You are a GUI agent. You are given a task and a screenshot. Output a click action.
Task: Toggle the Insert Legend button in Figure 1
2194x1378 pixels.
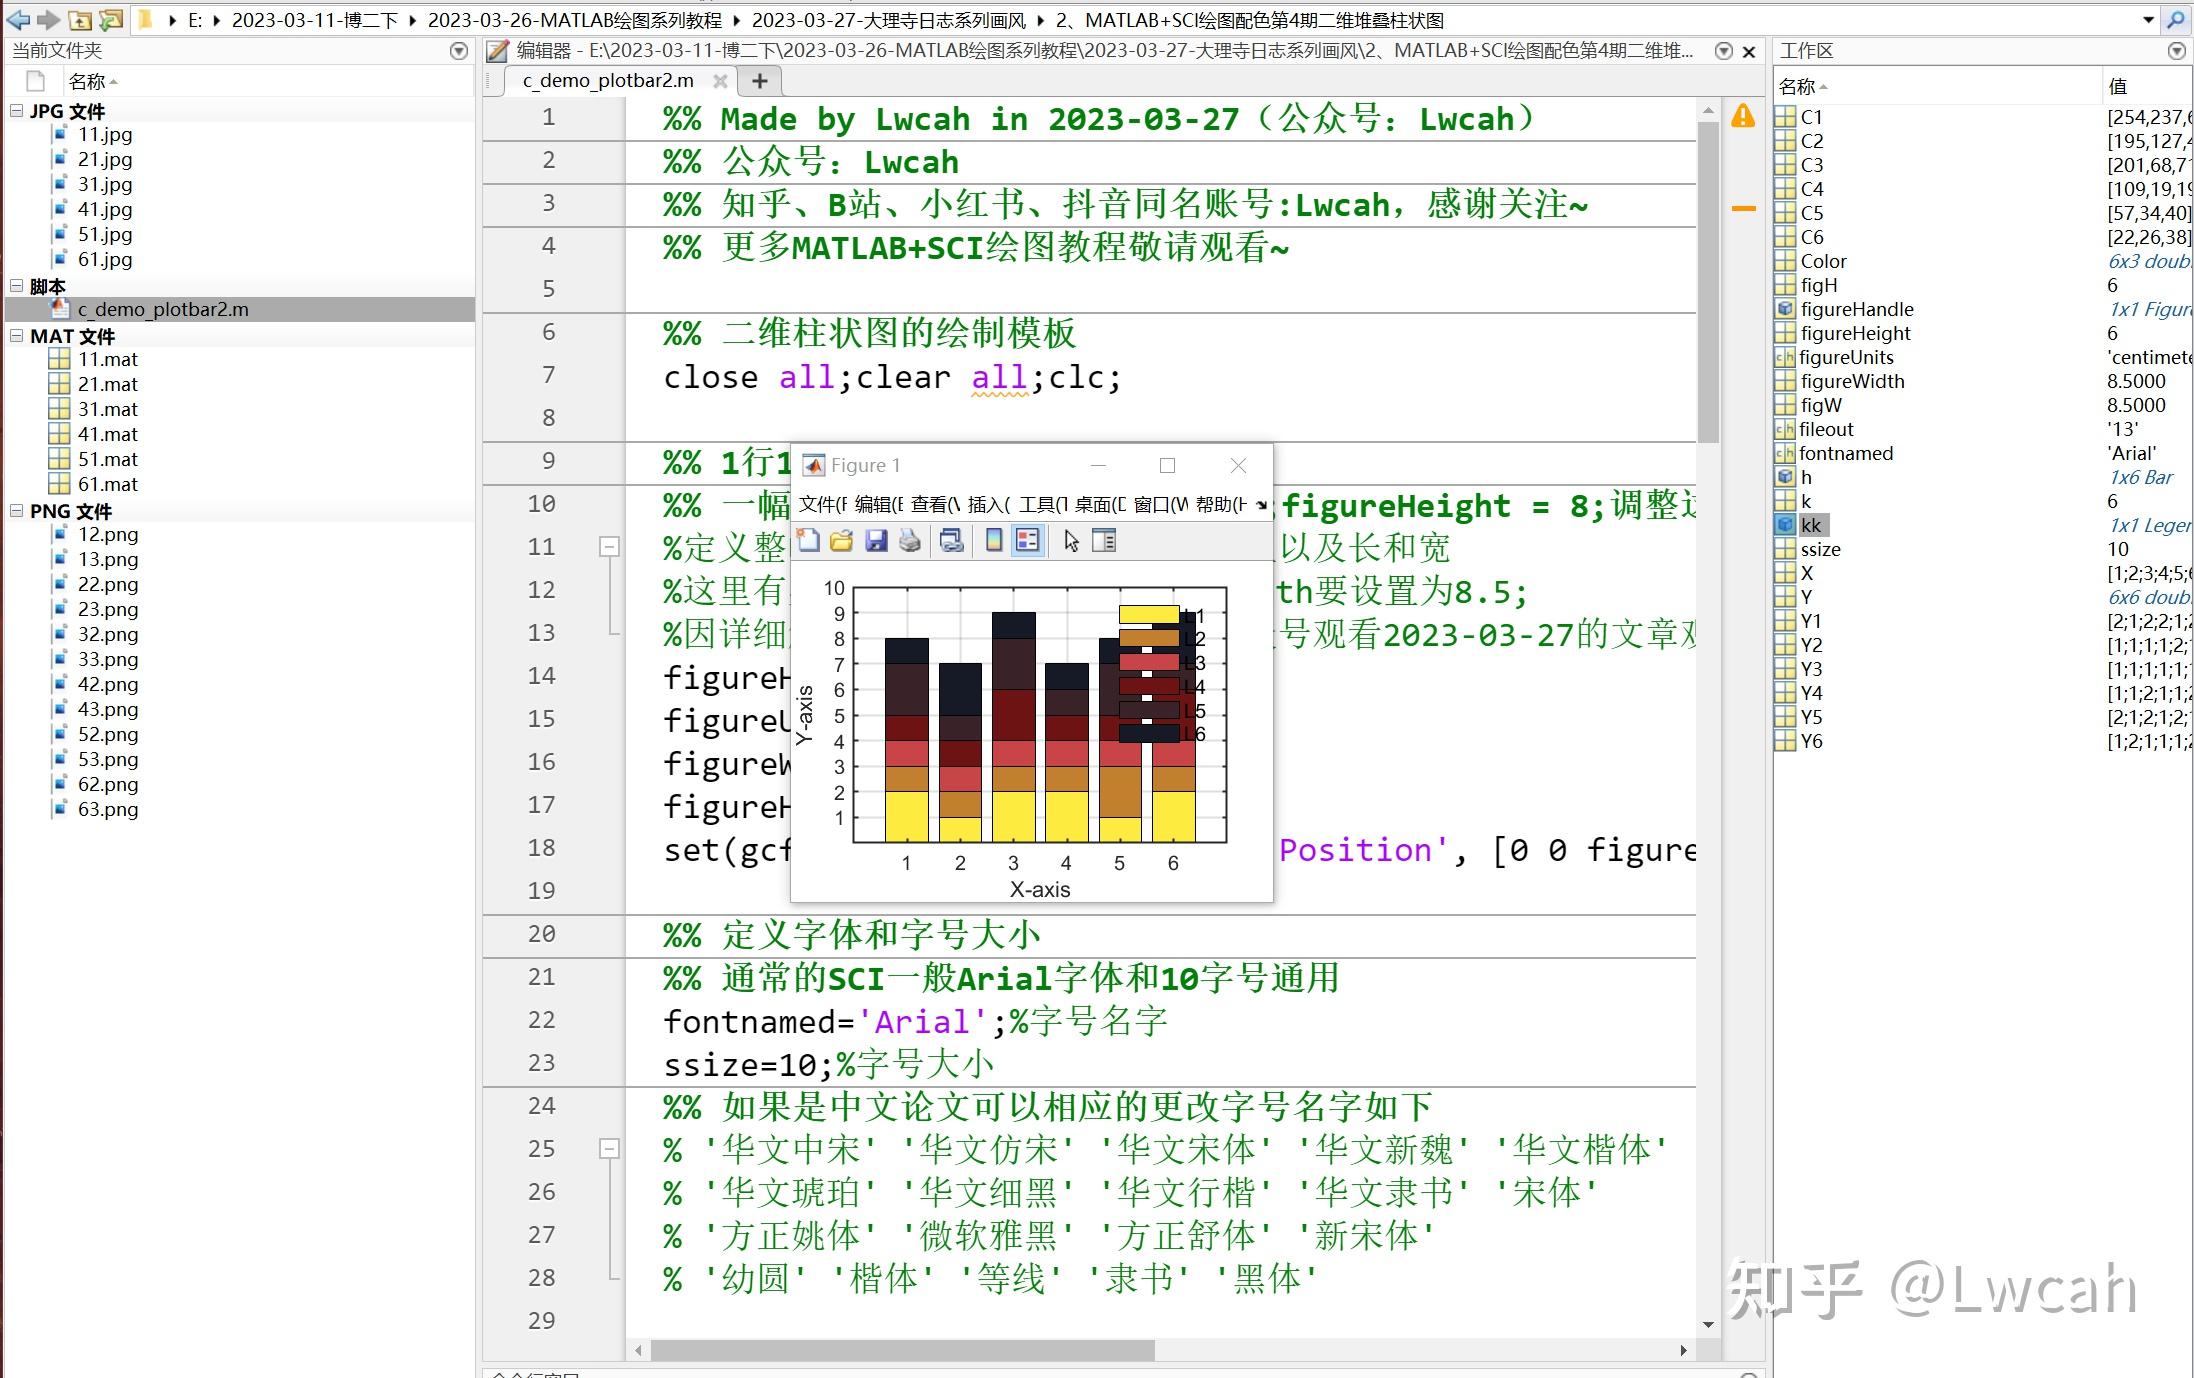(1026, 540)
